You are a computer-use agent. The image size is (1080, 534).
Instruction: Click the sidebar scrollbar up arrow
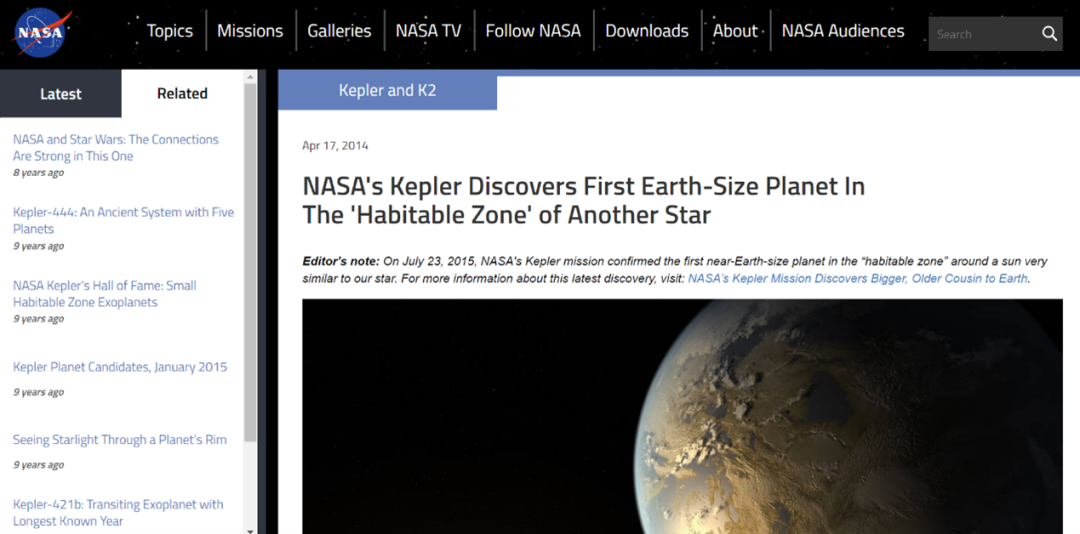coord(250,75)
